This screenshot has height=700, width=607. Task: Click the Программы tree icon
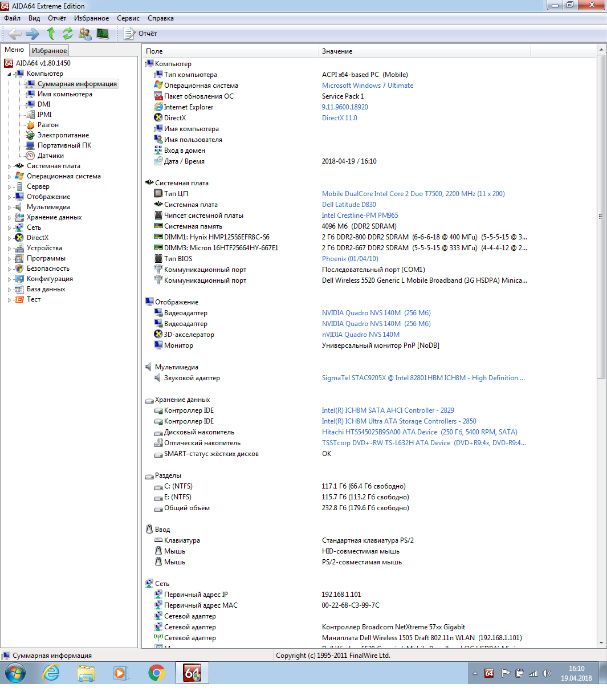[x=19, y=258]
